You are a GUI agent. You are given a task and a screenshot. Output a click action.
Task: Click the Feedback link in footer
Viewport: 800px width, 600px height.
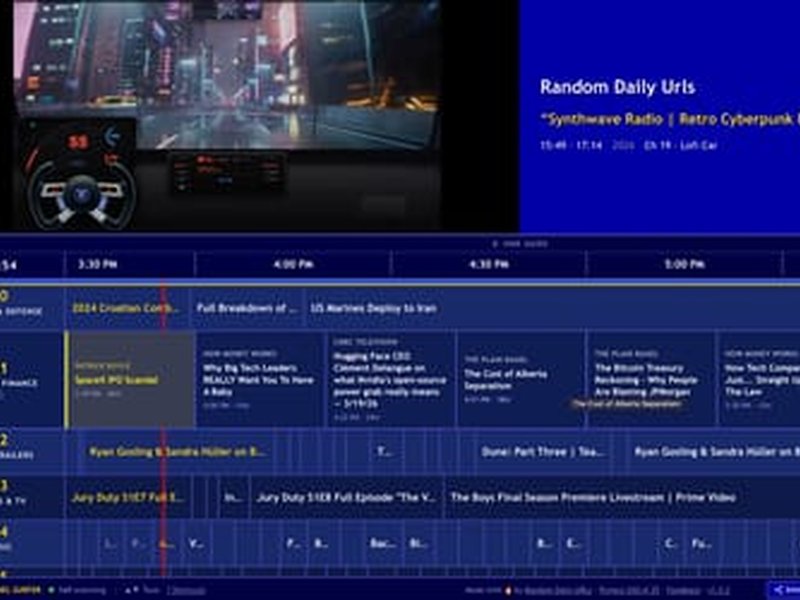(683, 590)
